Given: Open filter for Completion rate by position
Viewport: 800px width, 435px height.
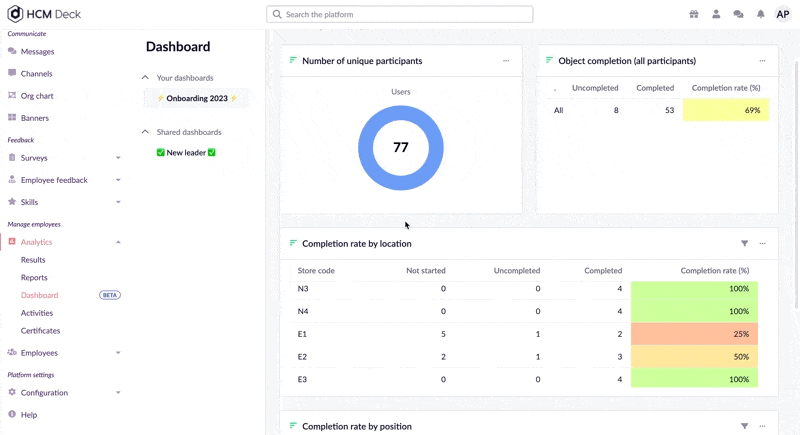Looking at the screenshot, I should point(744,426).
